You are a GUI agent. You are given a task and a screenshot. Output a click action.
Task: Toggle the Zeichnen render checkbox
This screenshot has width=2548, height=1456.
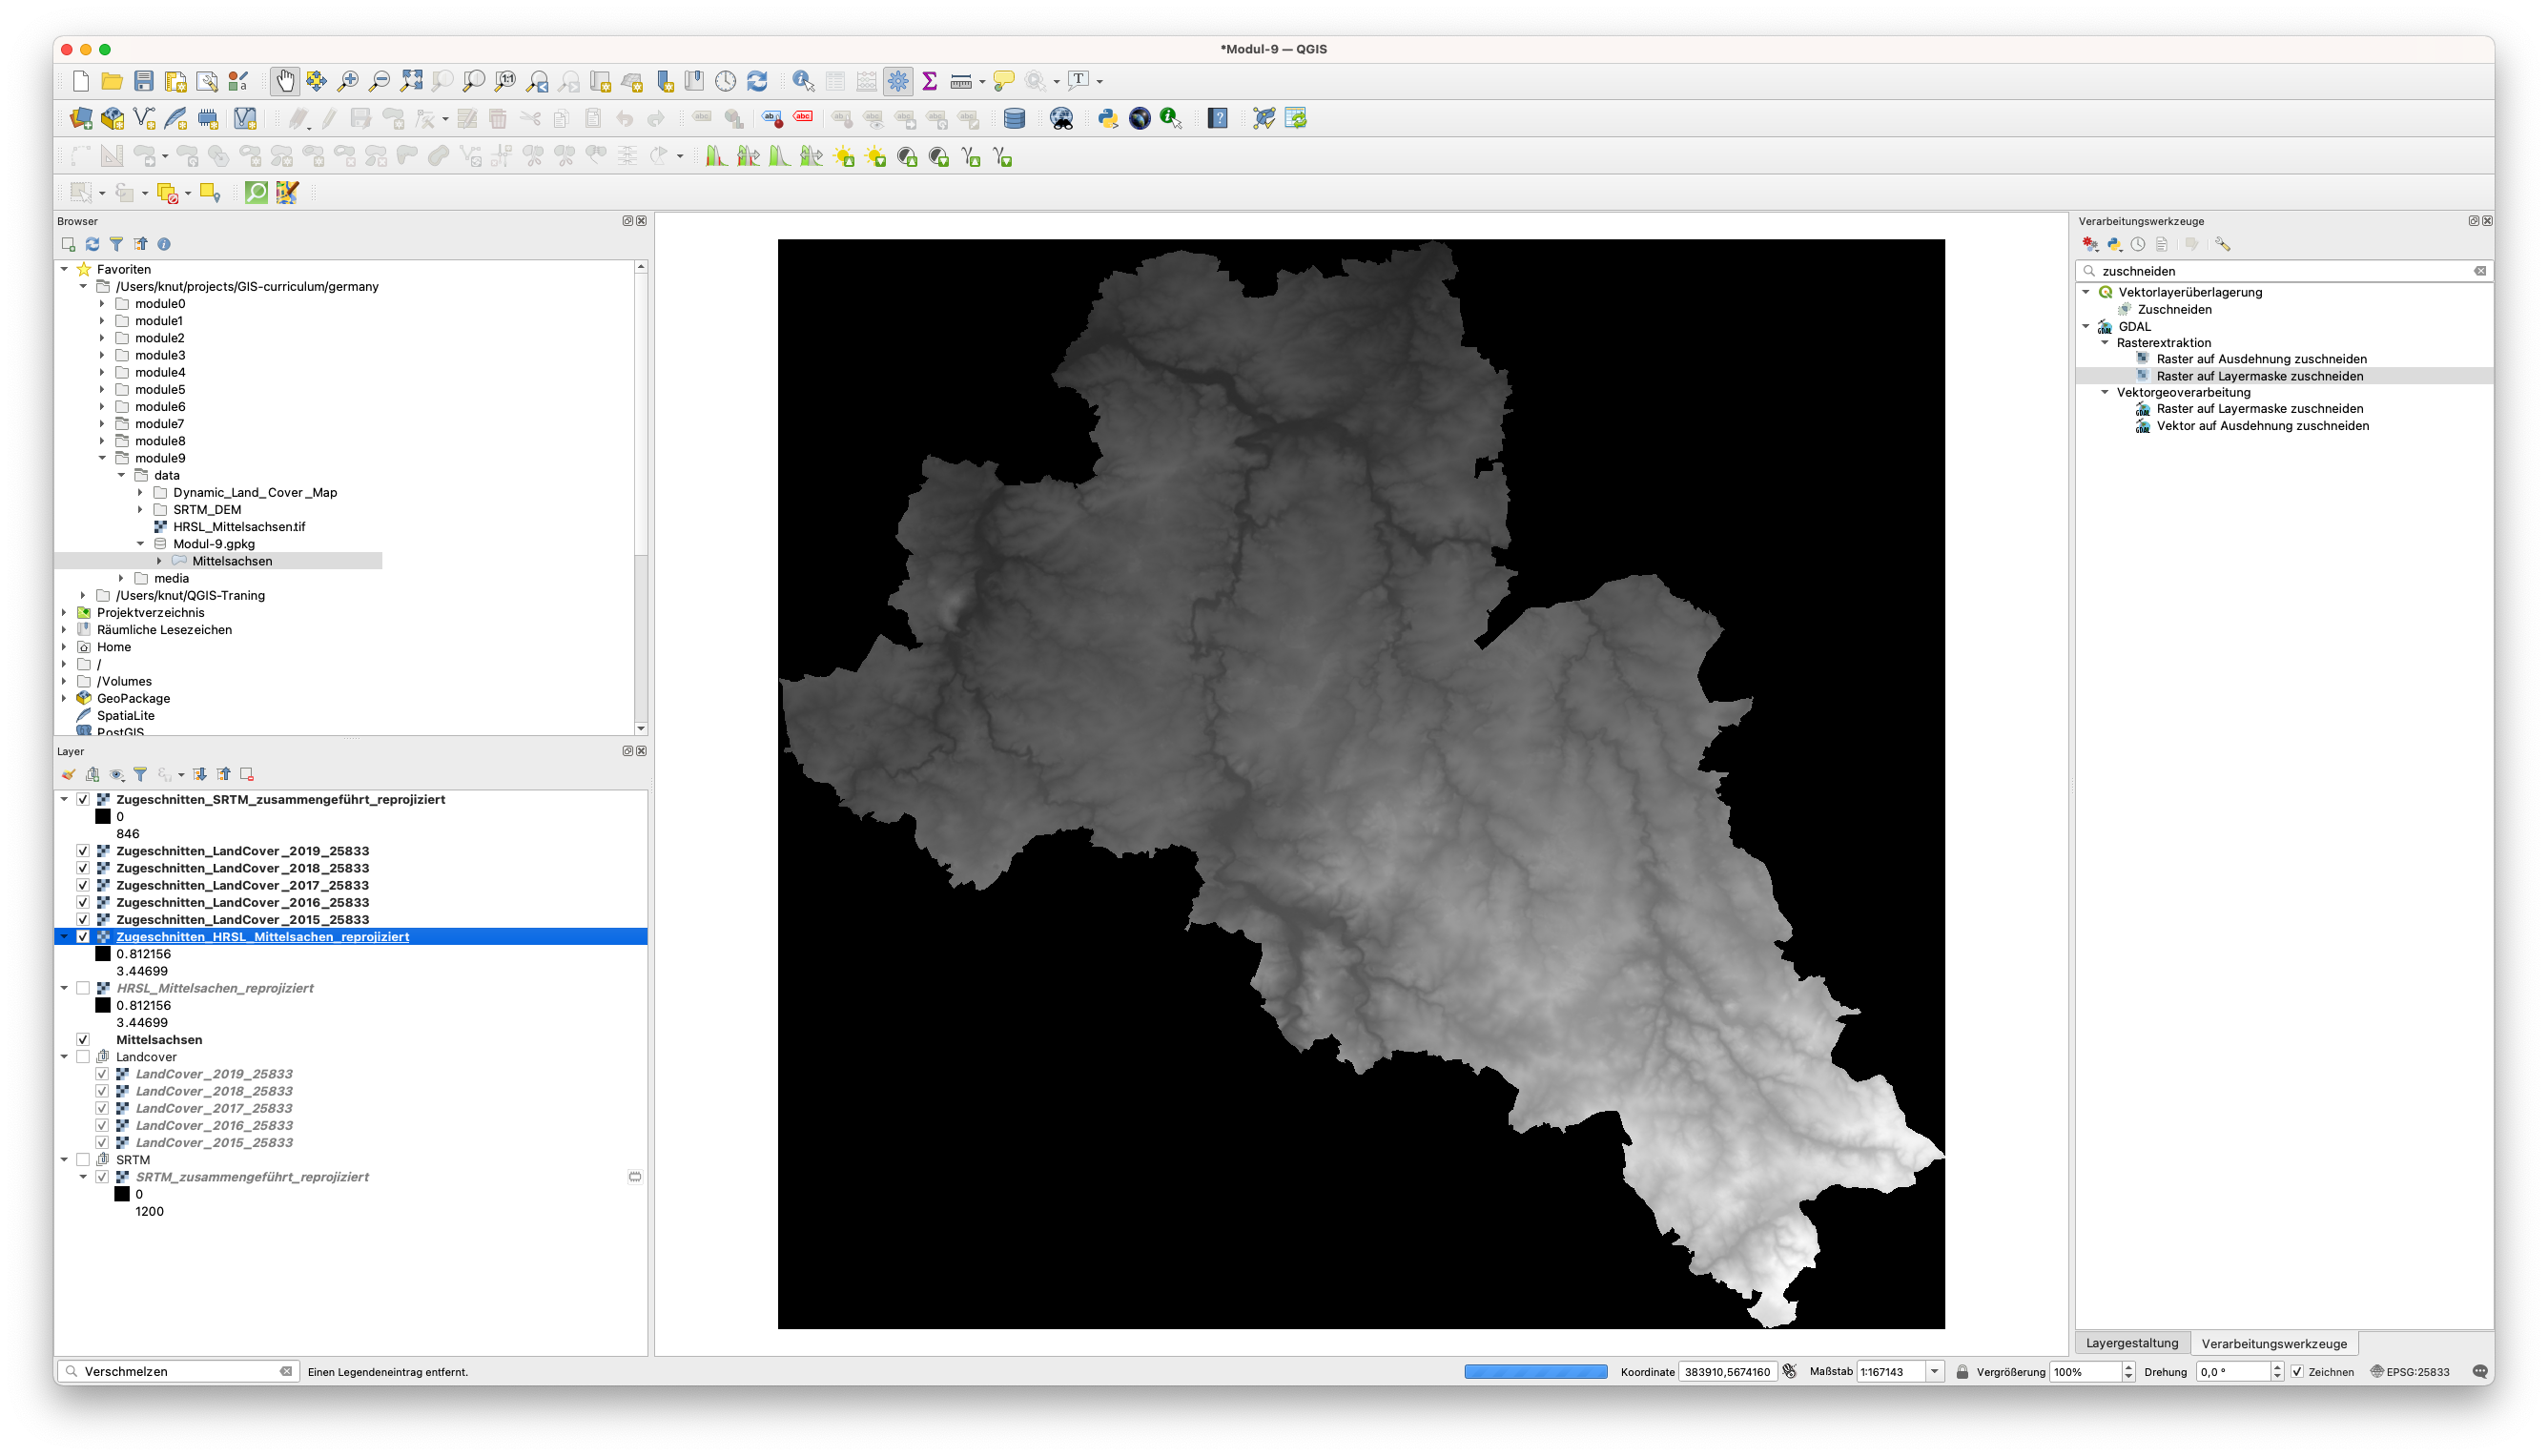2297,1372
